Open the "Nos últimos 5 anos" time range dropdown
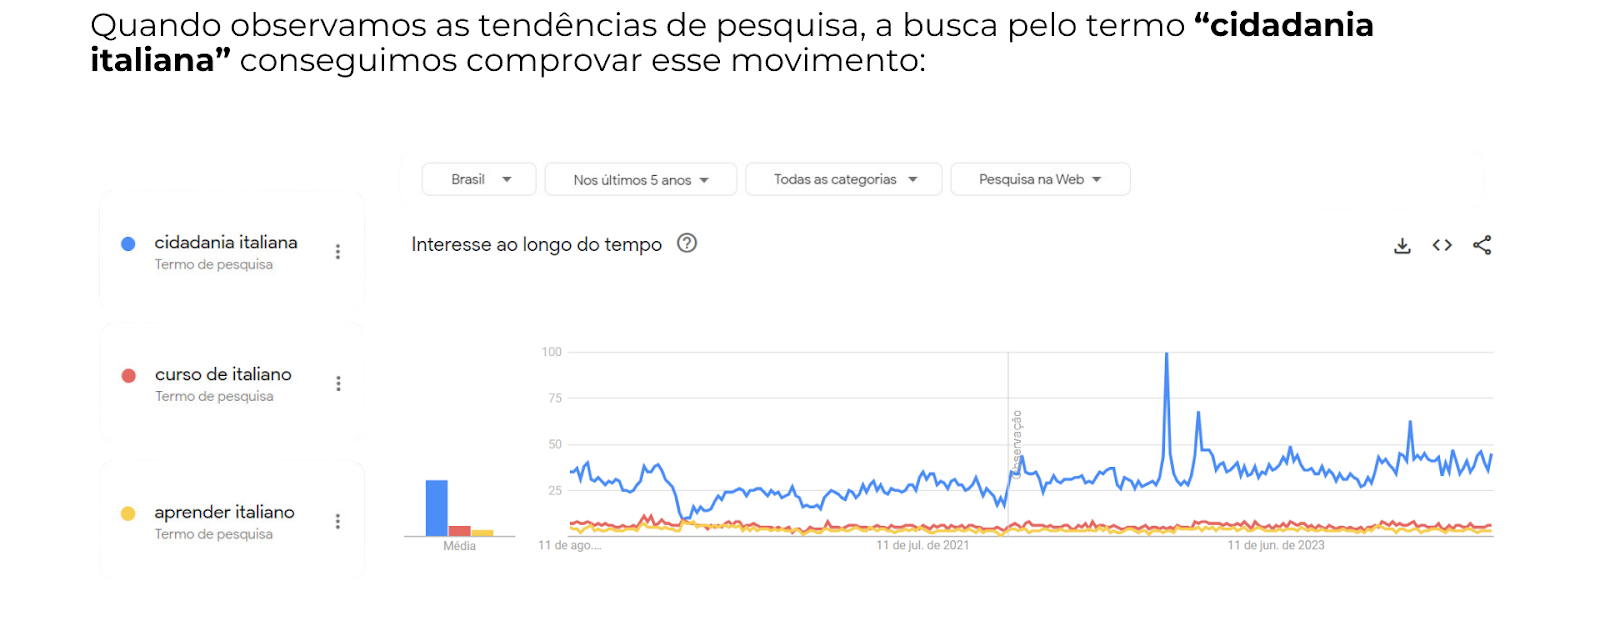Viewport: 1600px width, 620px height. 640,179
